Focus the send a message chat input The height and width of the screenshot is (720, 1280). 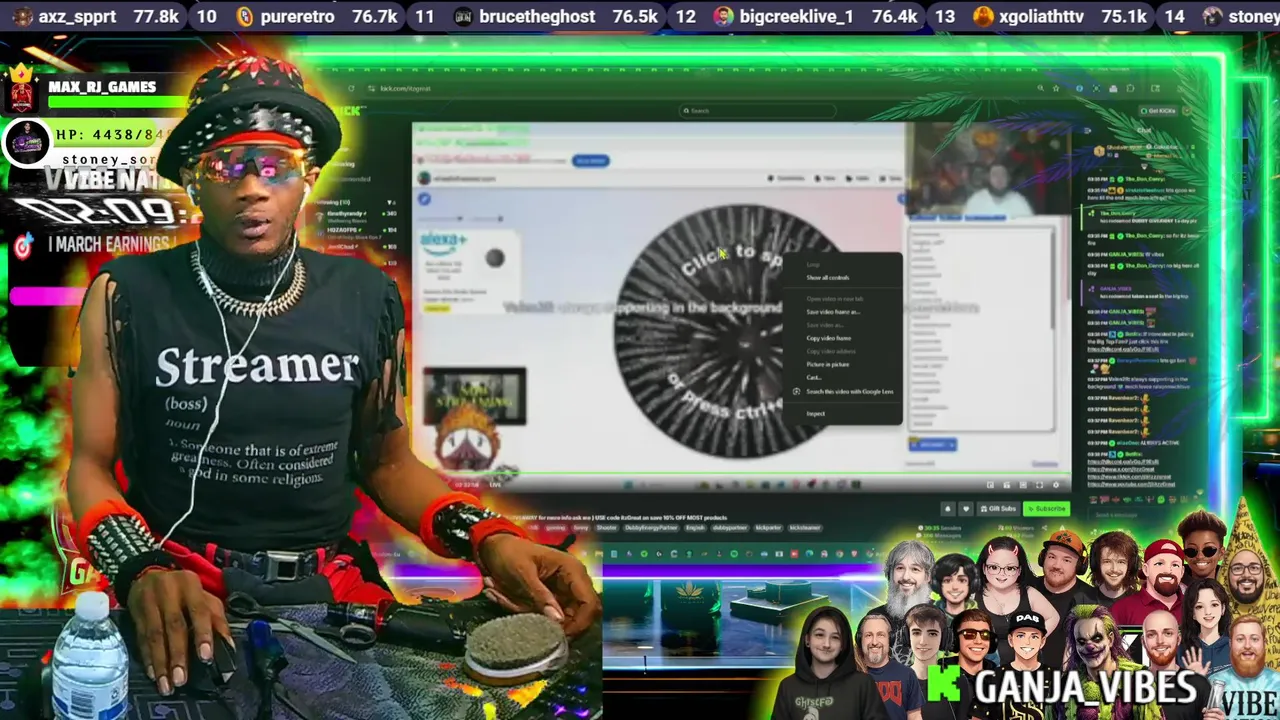tap(1145, 515)
